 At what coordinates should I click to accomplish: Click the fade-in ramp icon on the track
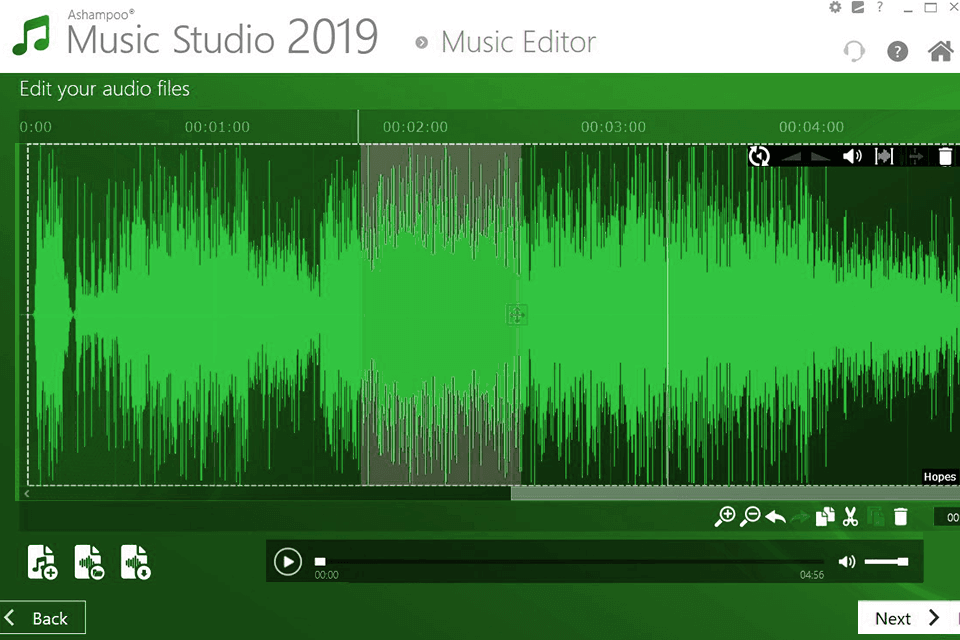tap(792, 157)
